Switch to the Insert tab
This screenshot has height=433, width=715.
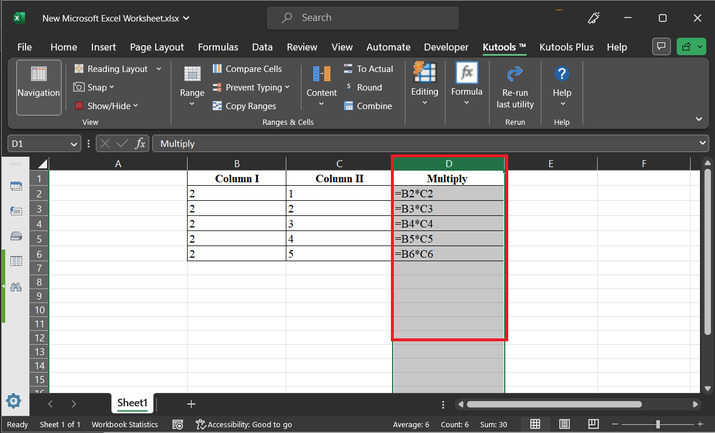[x=104, y=47]
